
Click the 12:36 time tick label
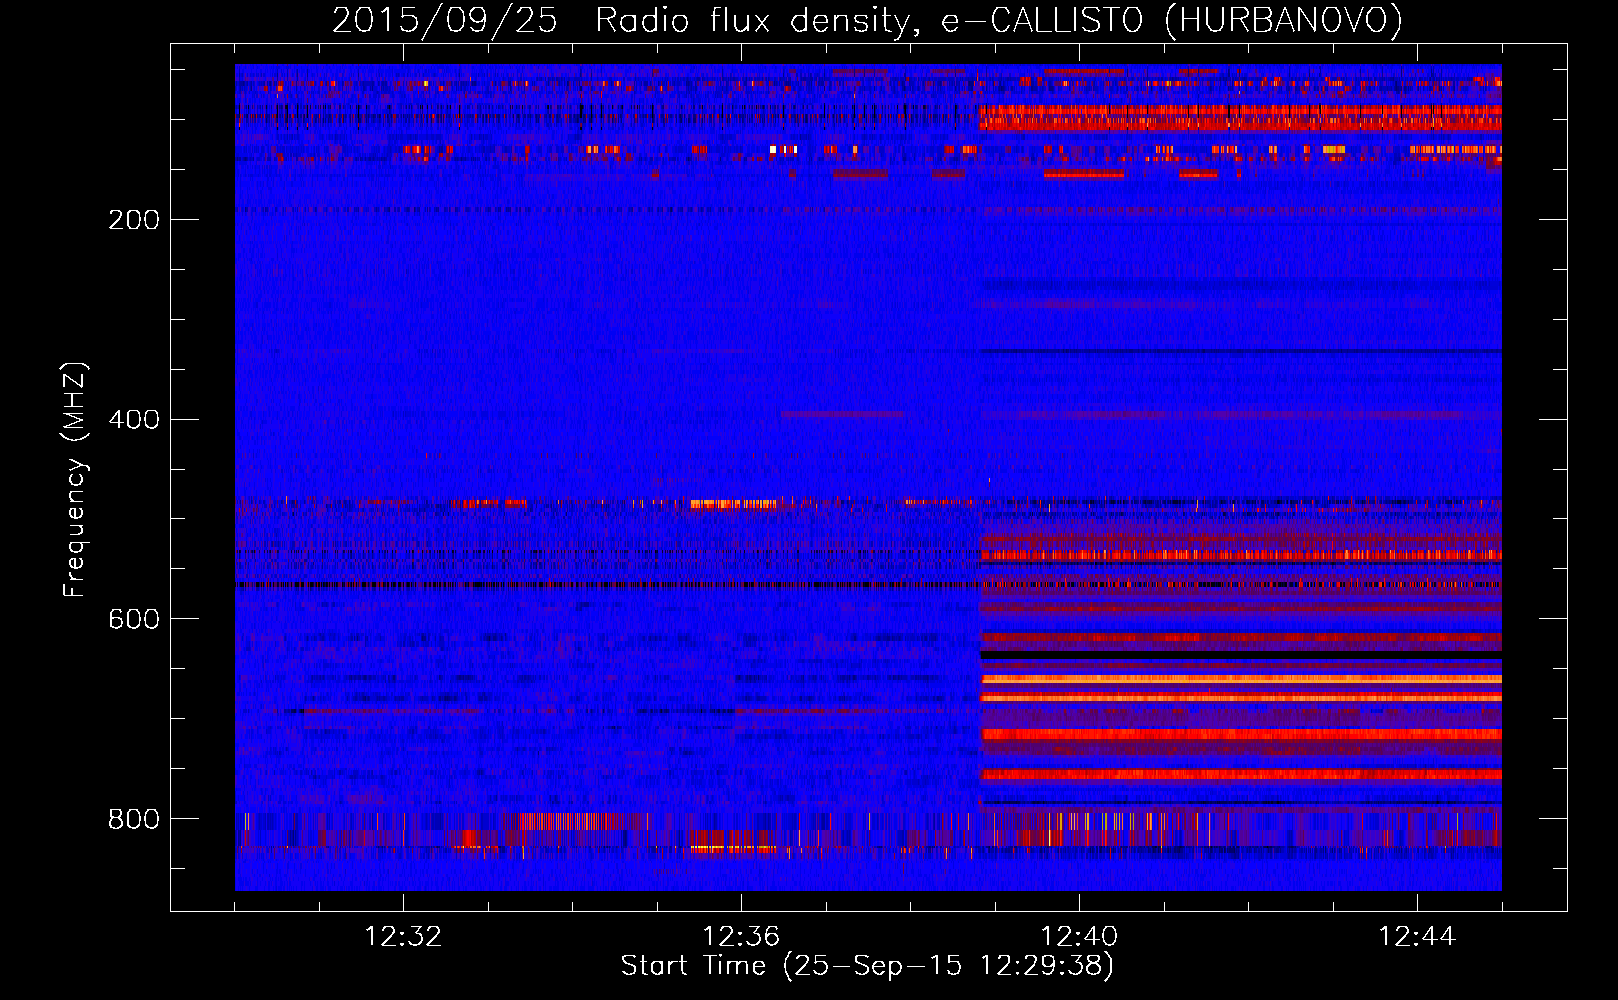[741, 937]
